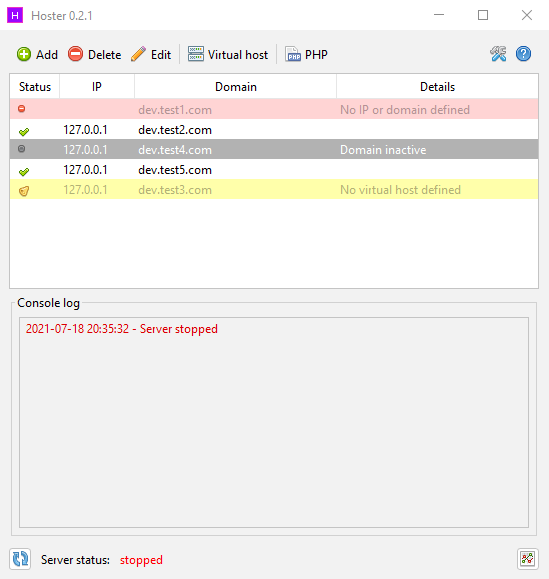Screen dimensions: 549x579
Task: Click the green Add button
Action: [x=37, y=55]
